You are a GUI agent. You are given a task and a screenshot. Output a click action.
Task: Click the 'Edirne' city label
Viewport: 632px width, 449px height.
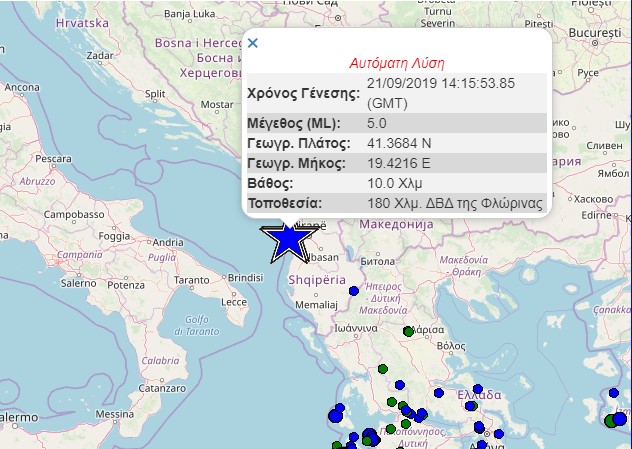click(596, 215)
